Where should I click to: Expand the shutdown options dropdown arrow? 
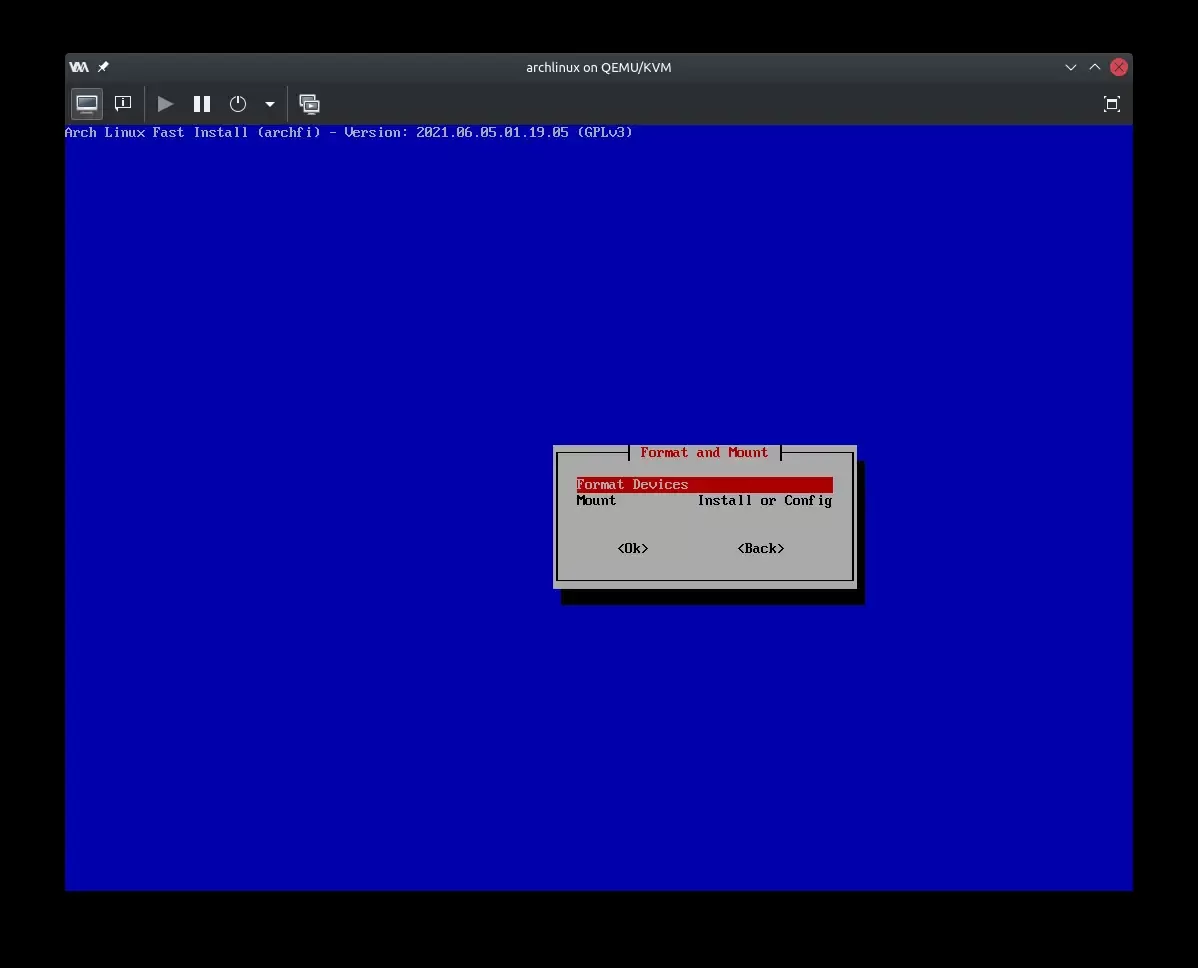[x=269, y=104]
